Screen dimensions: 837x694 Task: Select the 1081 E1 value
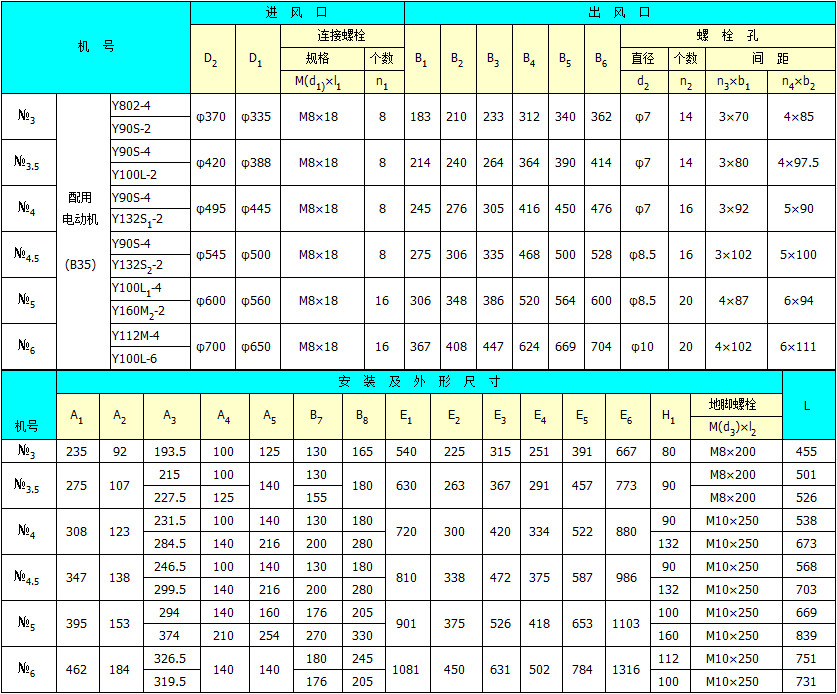coord(406,669)
